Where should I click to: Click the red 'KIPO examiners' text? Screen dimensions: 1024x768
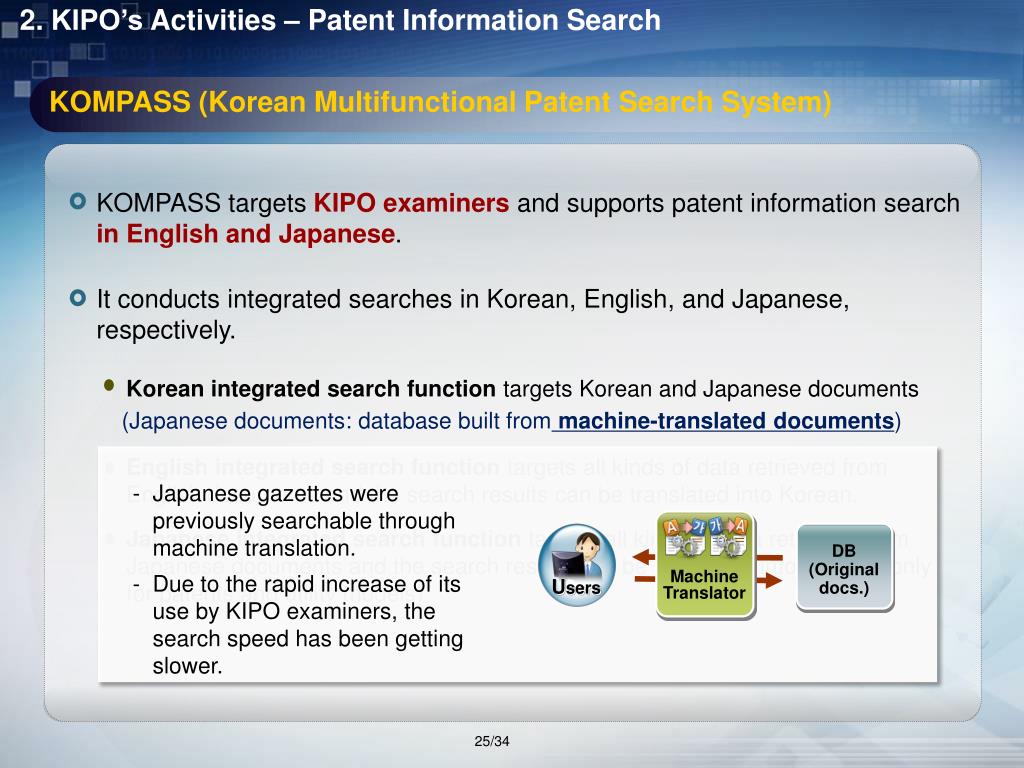(x=411, y=203)
